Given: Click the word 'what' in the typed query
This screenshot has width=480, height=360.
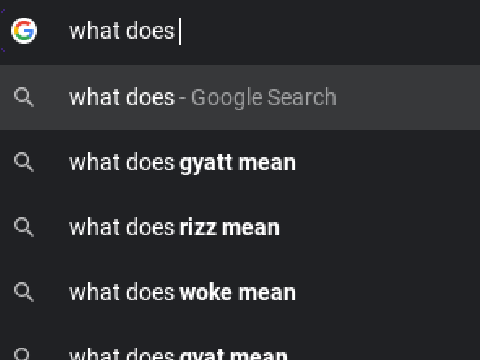Looking at the screenshot, I should [x=94, y=31].
